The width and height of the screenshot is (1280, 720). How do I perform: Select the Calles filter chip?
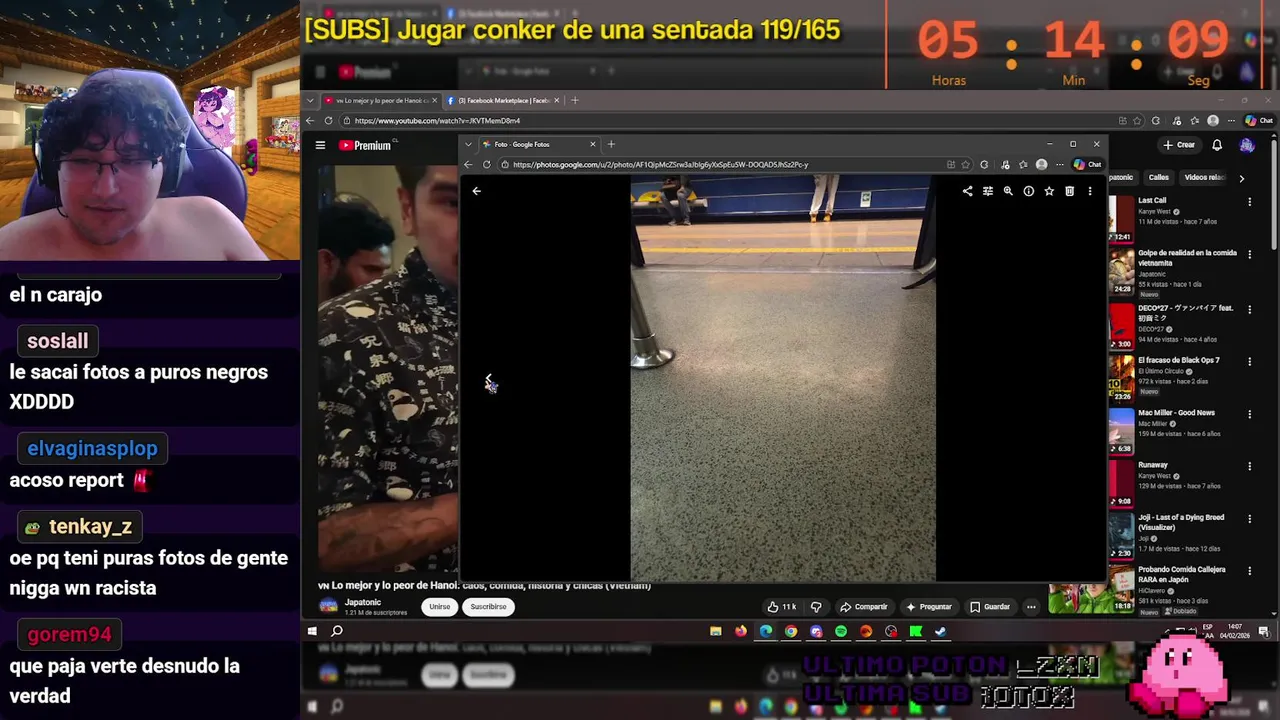pos(1158,178)
